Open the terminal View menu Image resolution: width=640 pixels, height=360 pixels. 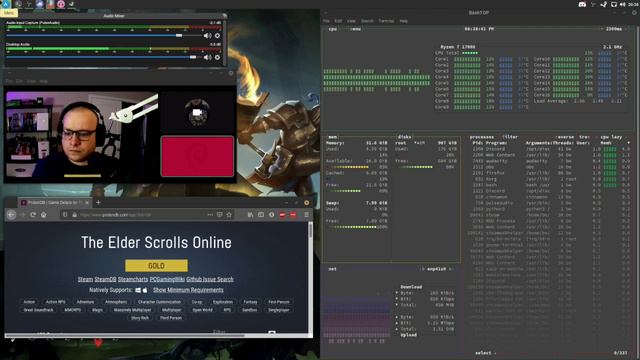click(x=351, y=21)
